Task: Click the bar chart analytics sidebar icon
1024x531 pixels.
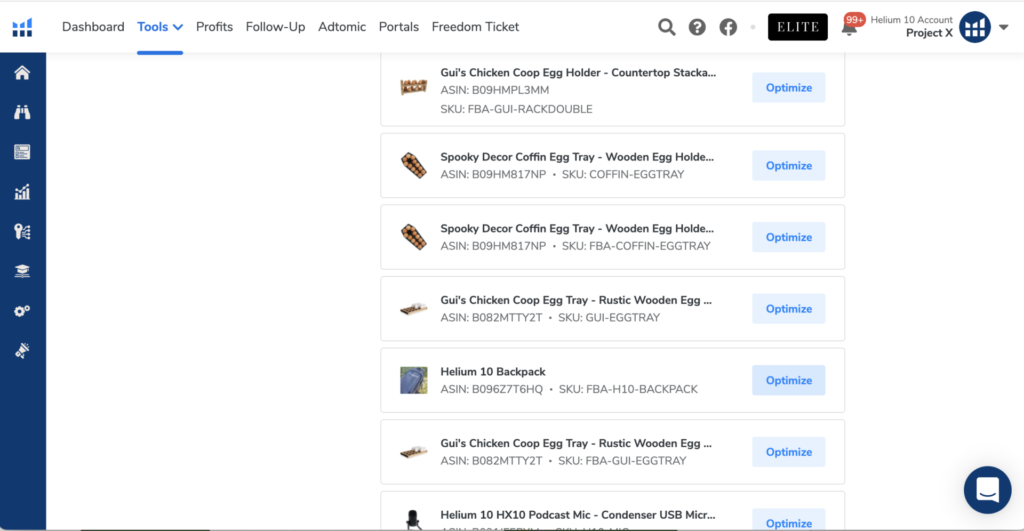Action: coord(22,192)
